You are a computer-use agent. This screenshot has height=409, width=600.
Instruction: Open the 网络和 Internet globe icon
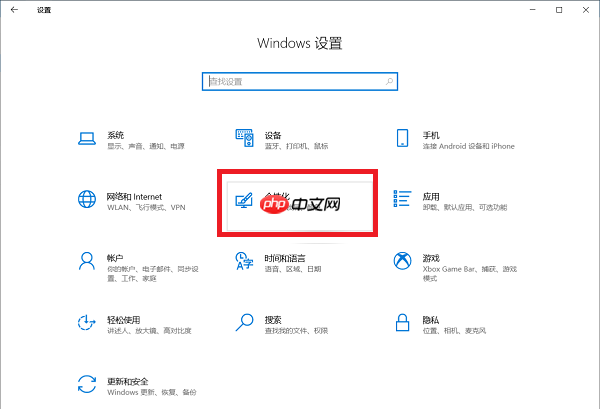pyautogui.click(x=87, y=199)
